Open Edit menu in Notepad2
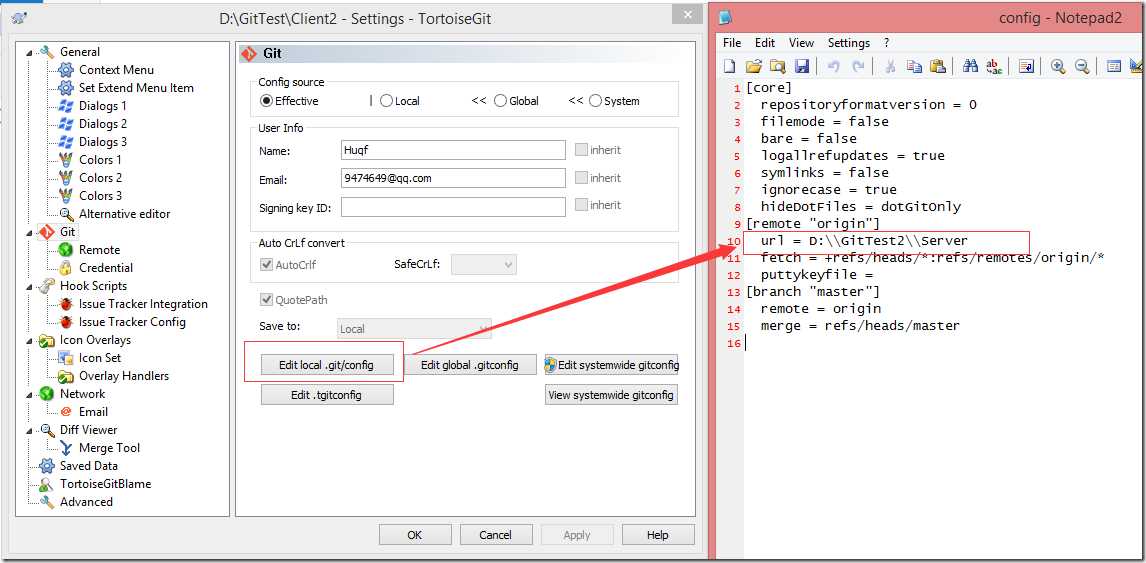The width and height of the screenshot is (1146, 563). pos(765,43)
